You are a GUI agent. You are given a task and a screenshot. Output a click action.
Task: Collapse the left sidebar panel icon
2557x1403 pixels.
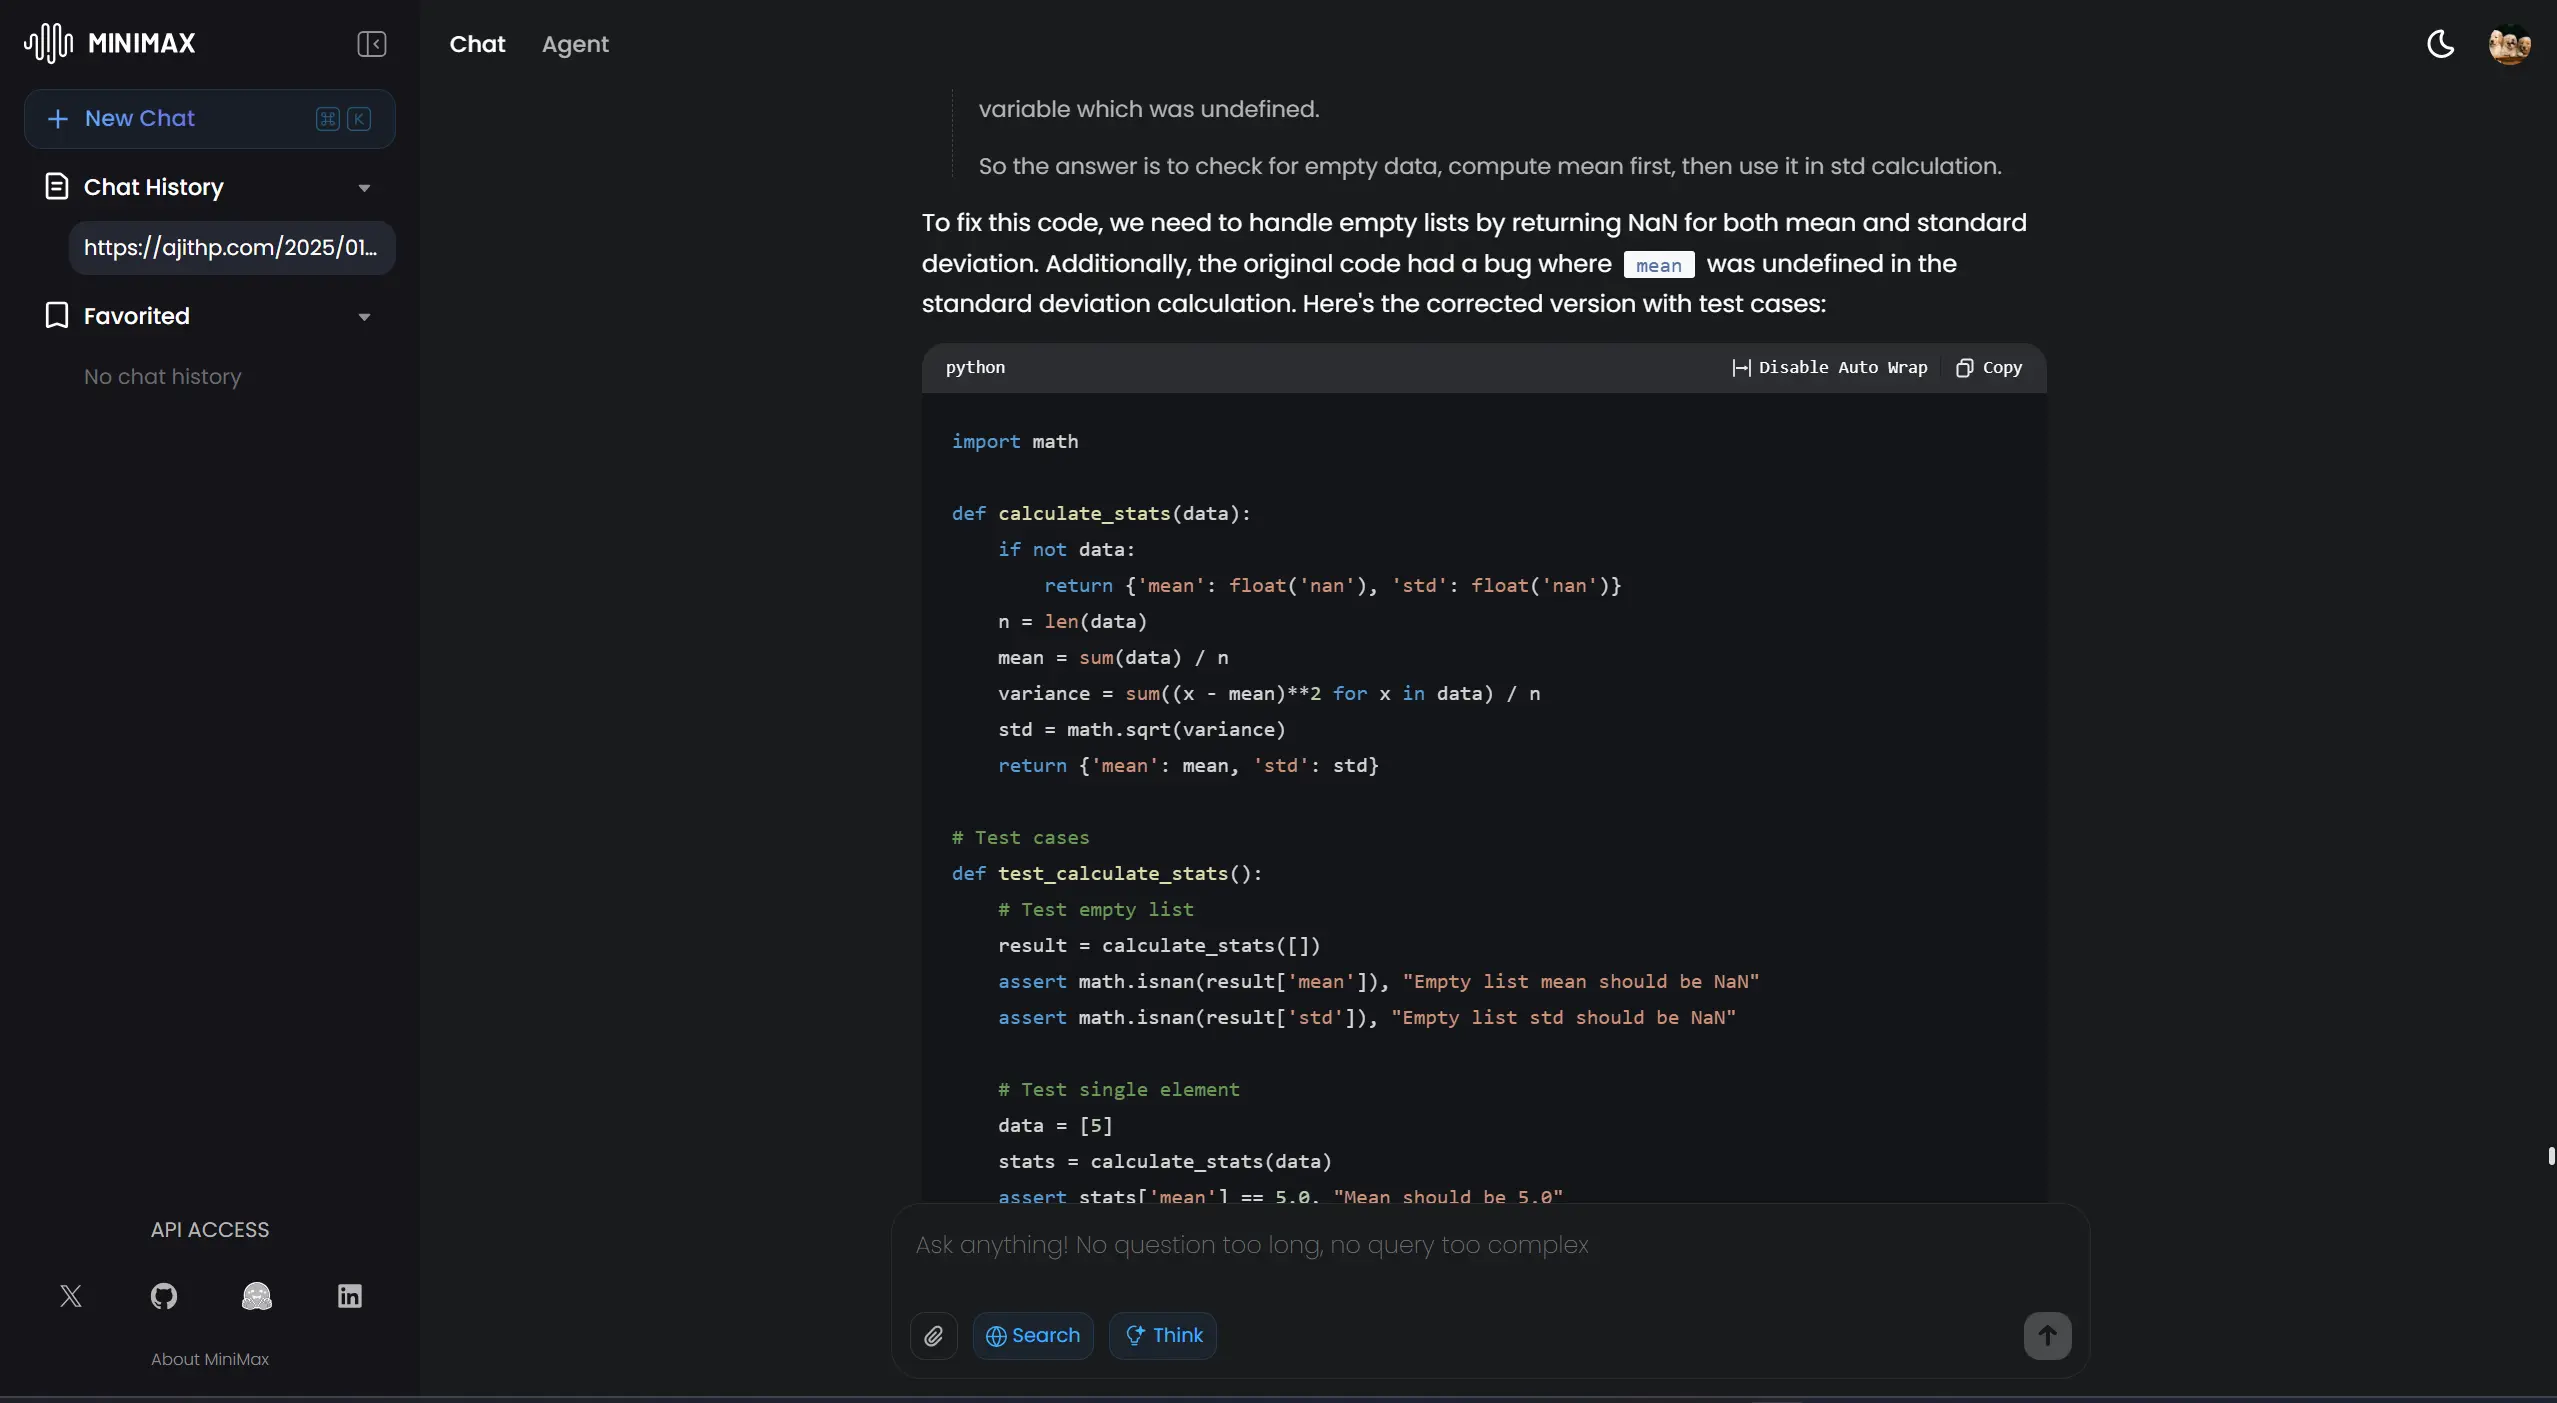tap(371, 44)
